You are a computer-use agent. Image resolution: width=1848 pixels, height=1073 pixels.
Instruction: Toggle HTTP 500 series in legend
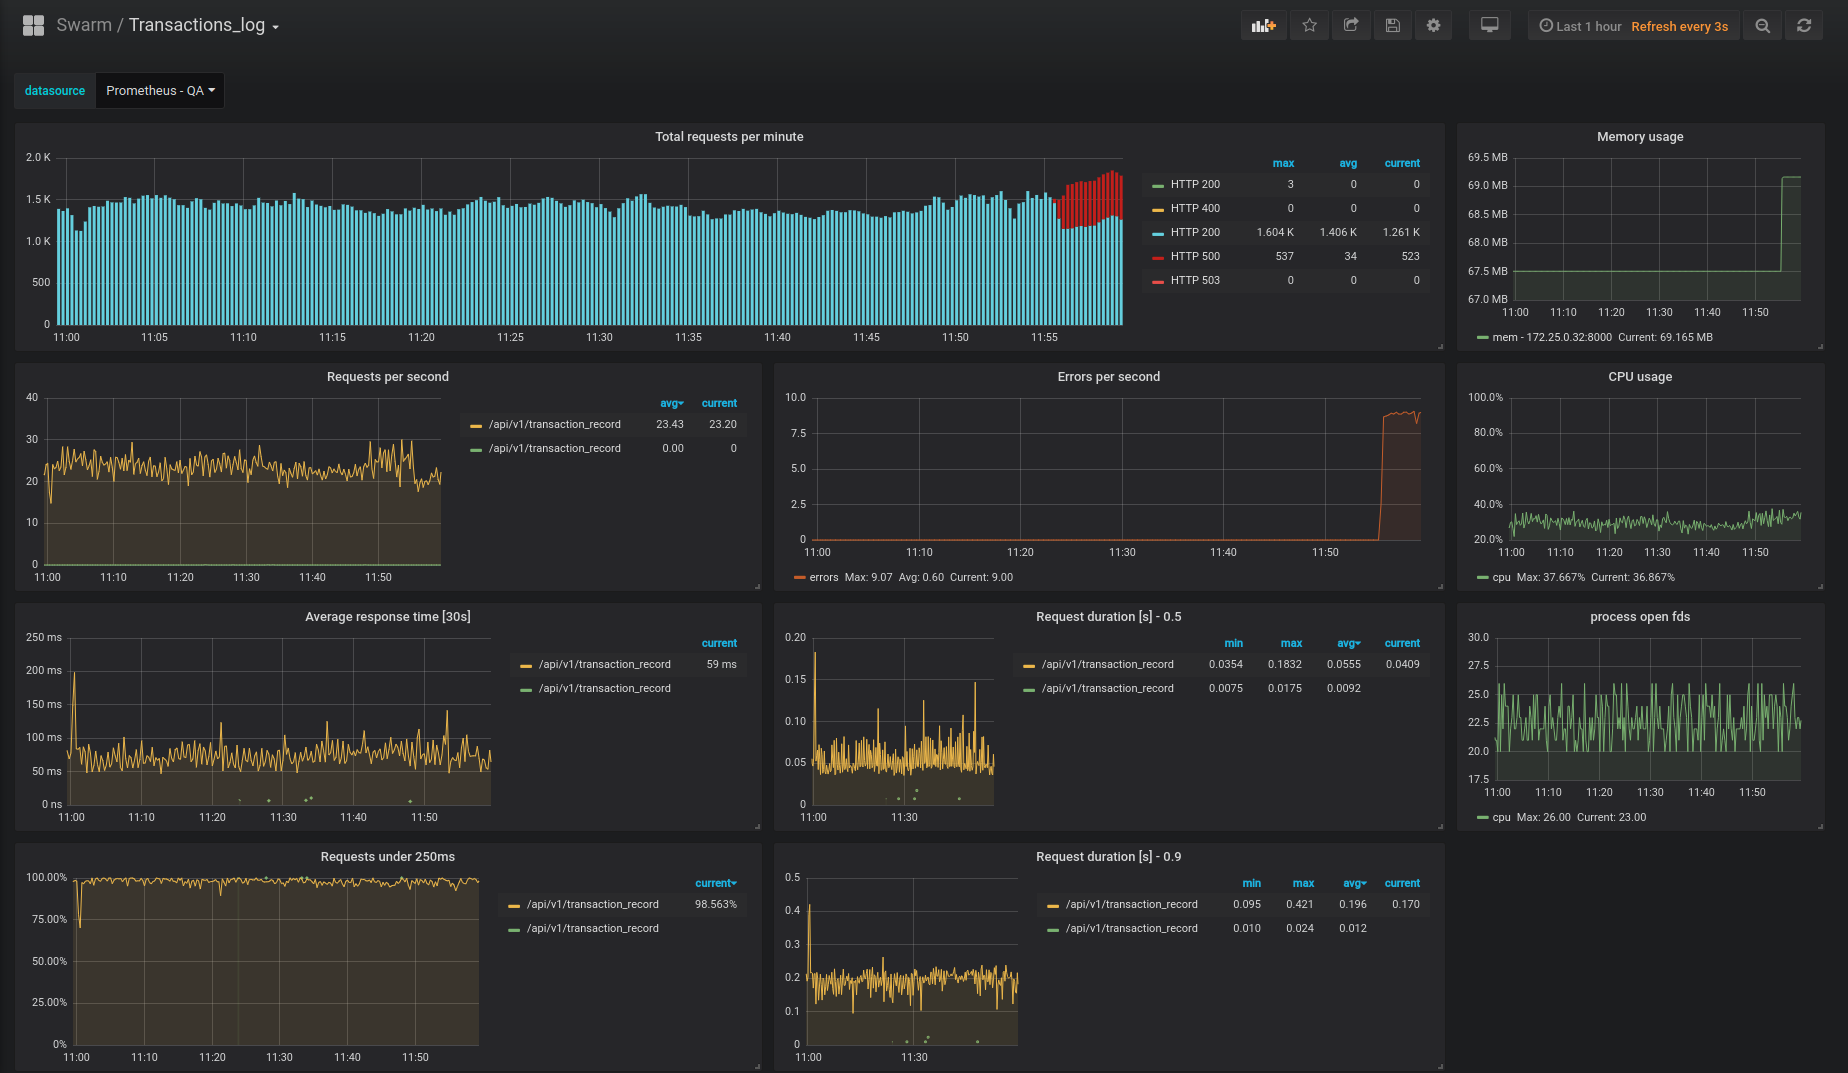click(1195, 257)
